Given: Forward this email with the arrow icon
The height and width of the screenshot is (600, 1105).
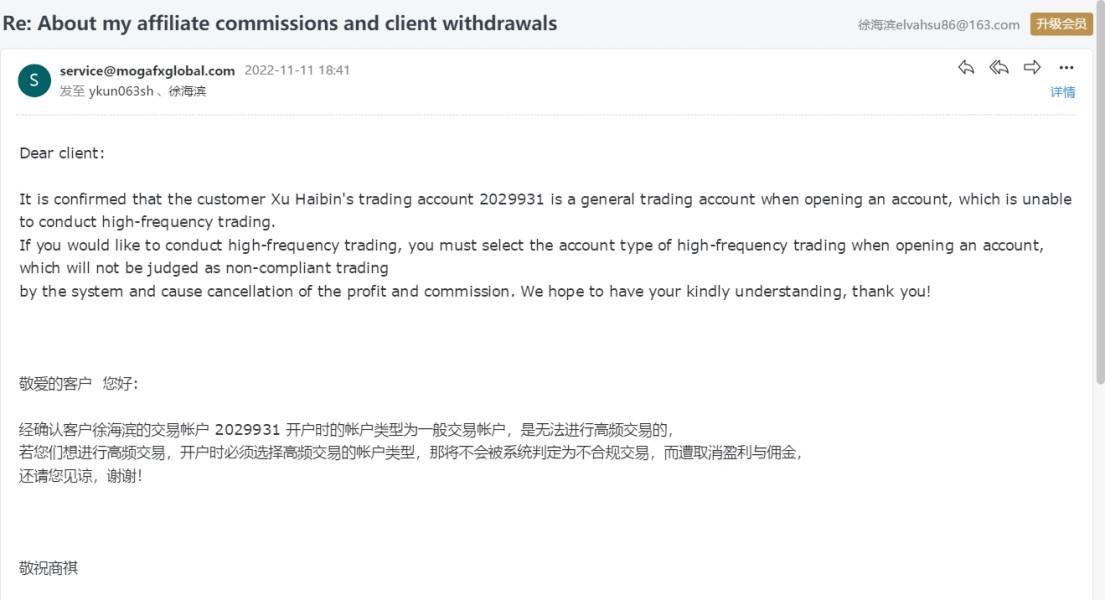Looking at the screenshot, I should pyautogui.click(x=1032, y=68).
